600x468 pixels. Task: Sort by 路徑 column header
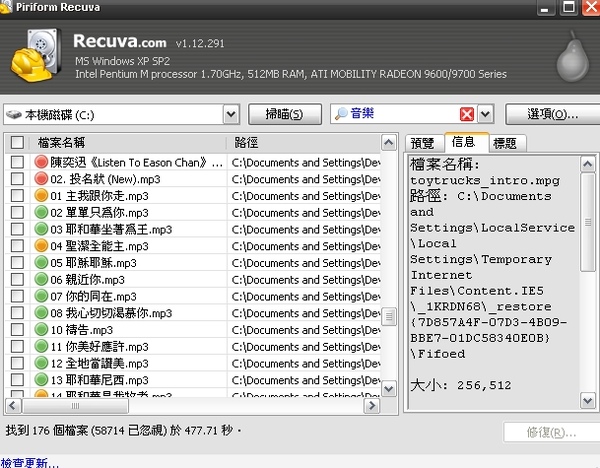point(304,143)
